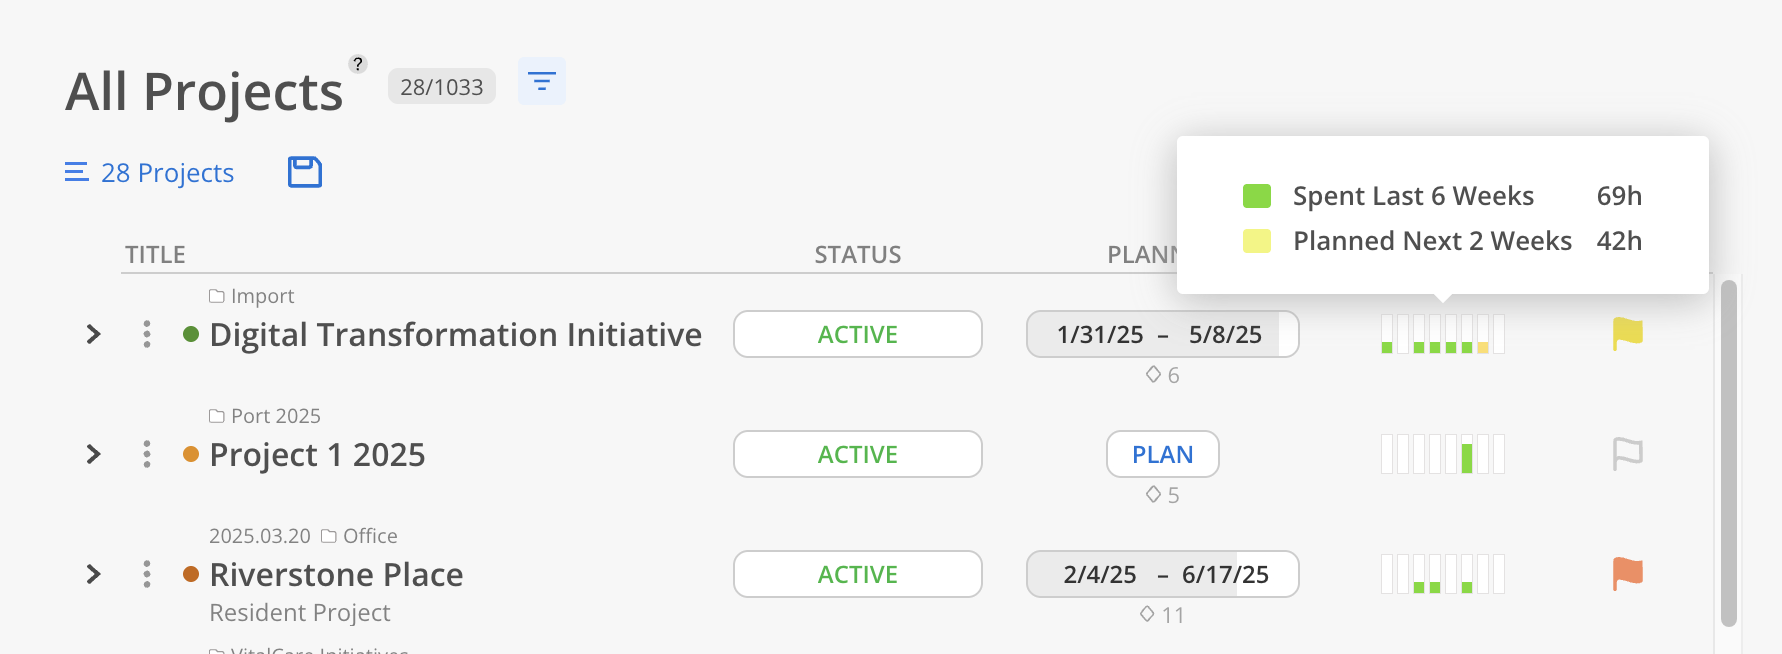1782x654 pixels.
Task: Toggle orange flag on Riverstone Place
Action: pyautogui.click(x=1627, y=574)
